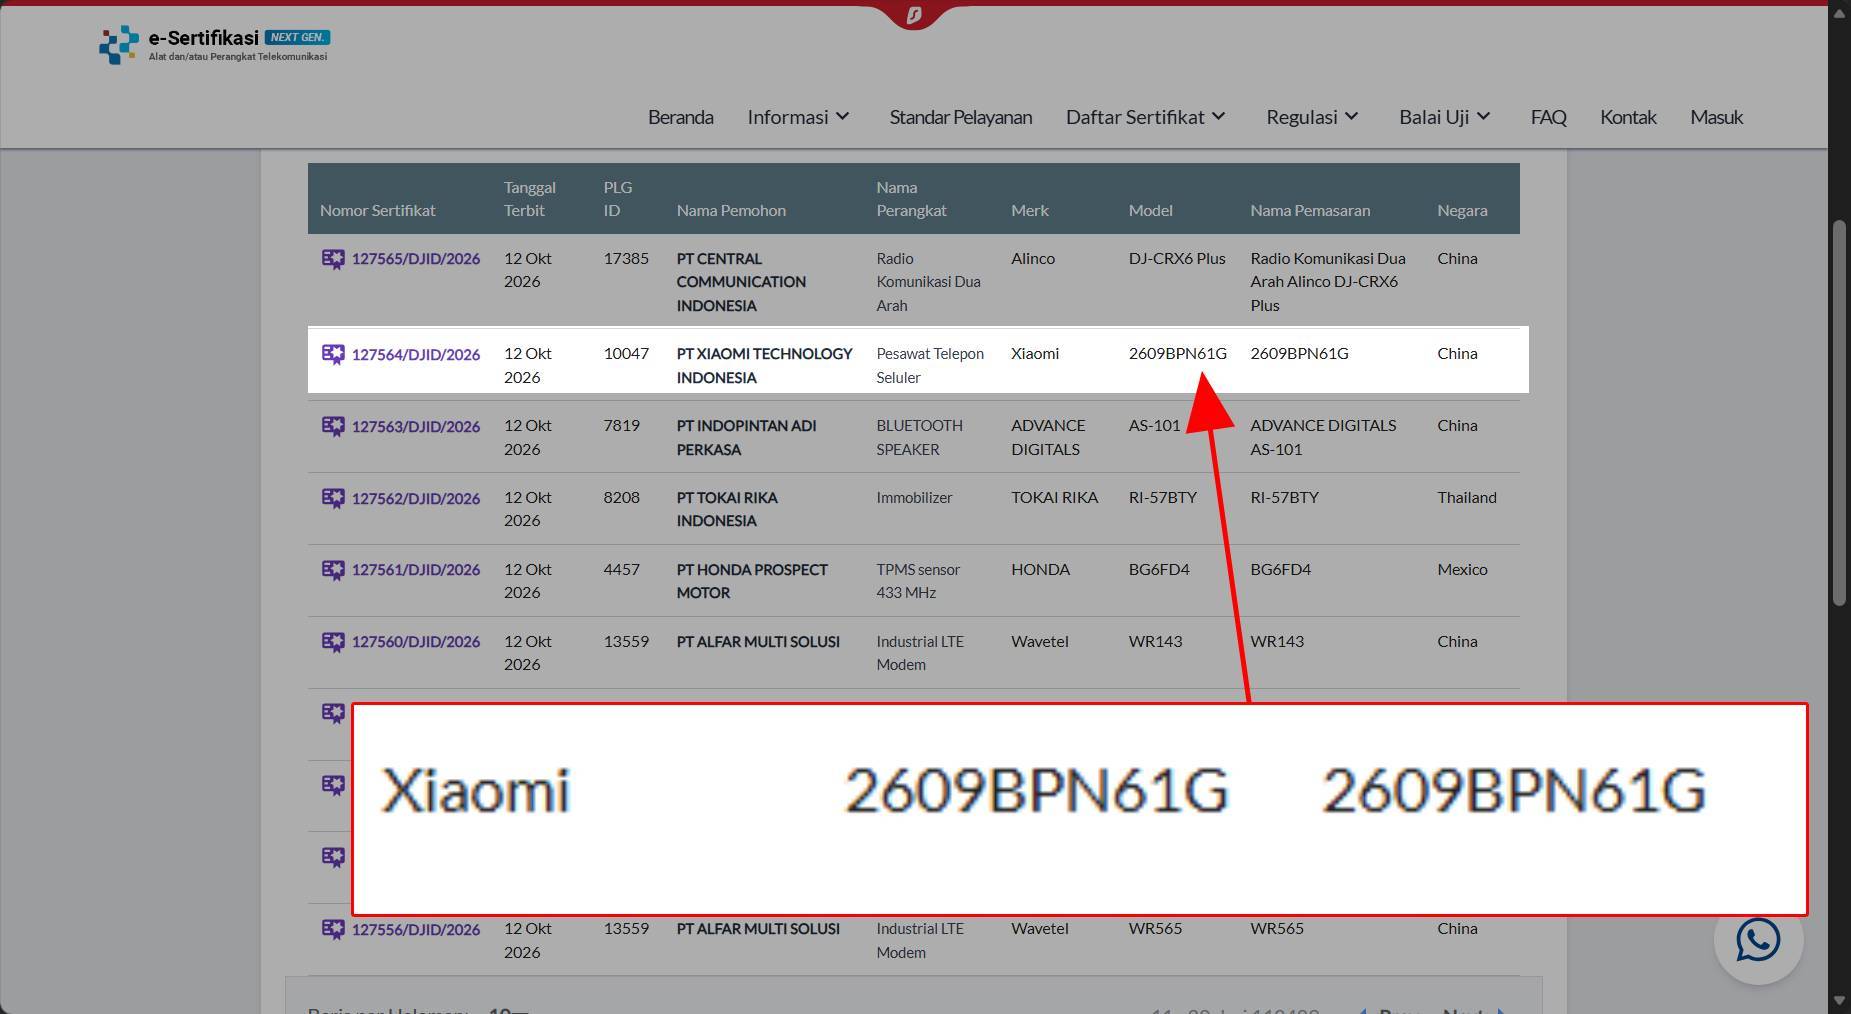Select the Mexico country cell
1851x1014 pixels.
coord(1462,570)
